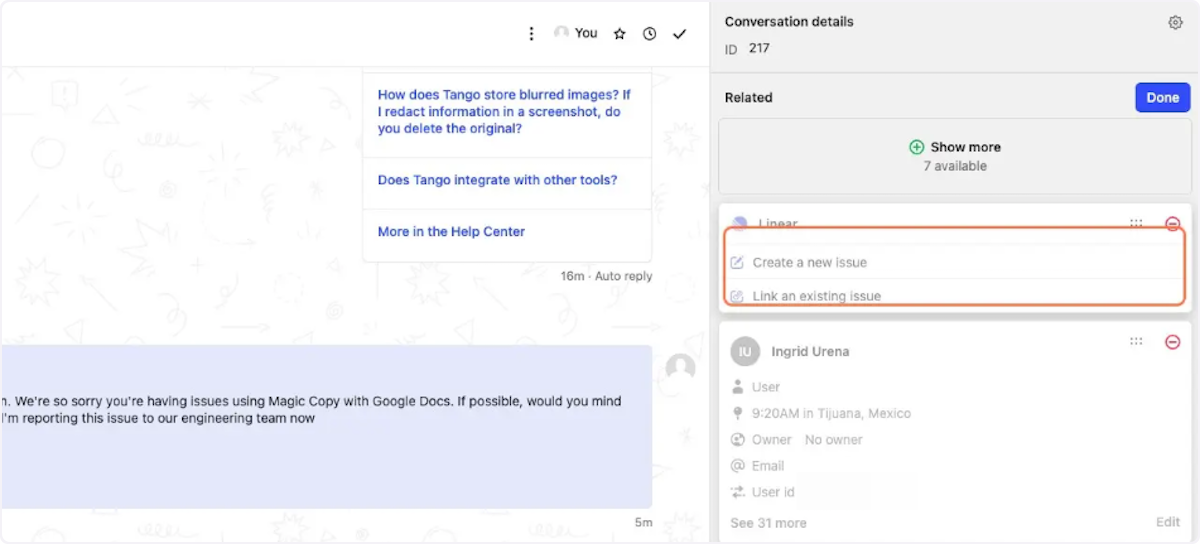Click the Email at-sign icon
Viewport: 1200px width, 544px height.
[x=738, y=466]
